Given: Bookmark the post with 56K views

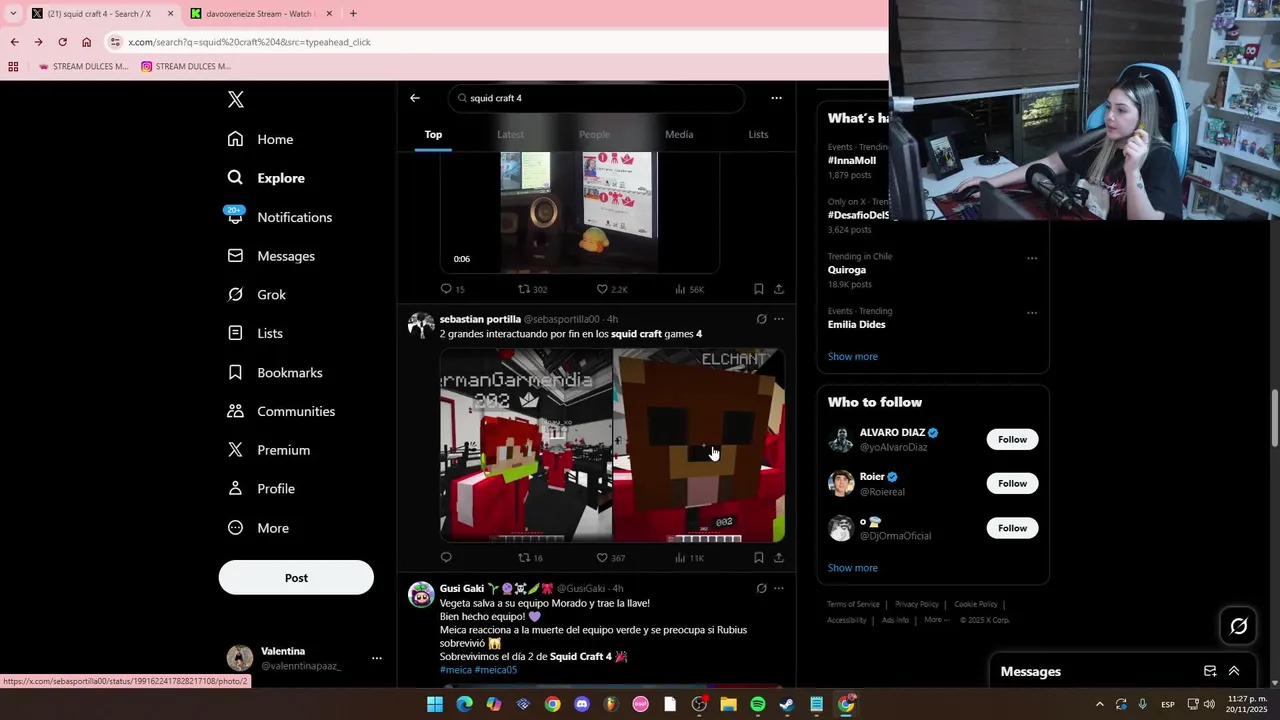Looking at the screenshot, I should coord(759,289).
